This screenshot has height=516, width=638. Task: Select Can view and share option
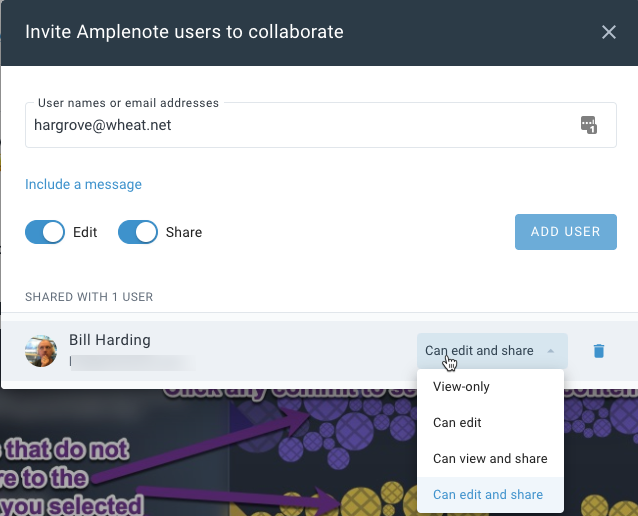[490, 459]
